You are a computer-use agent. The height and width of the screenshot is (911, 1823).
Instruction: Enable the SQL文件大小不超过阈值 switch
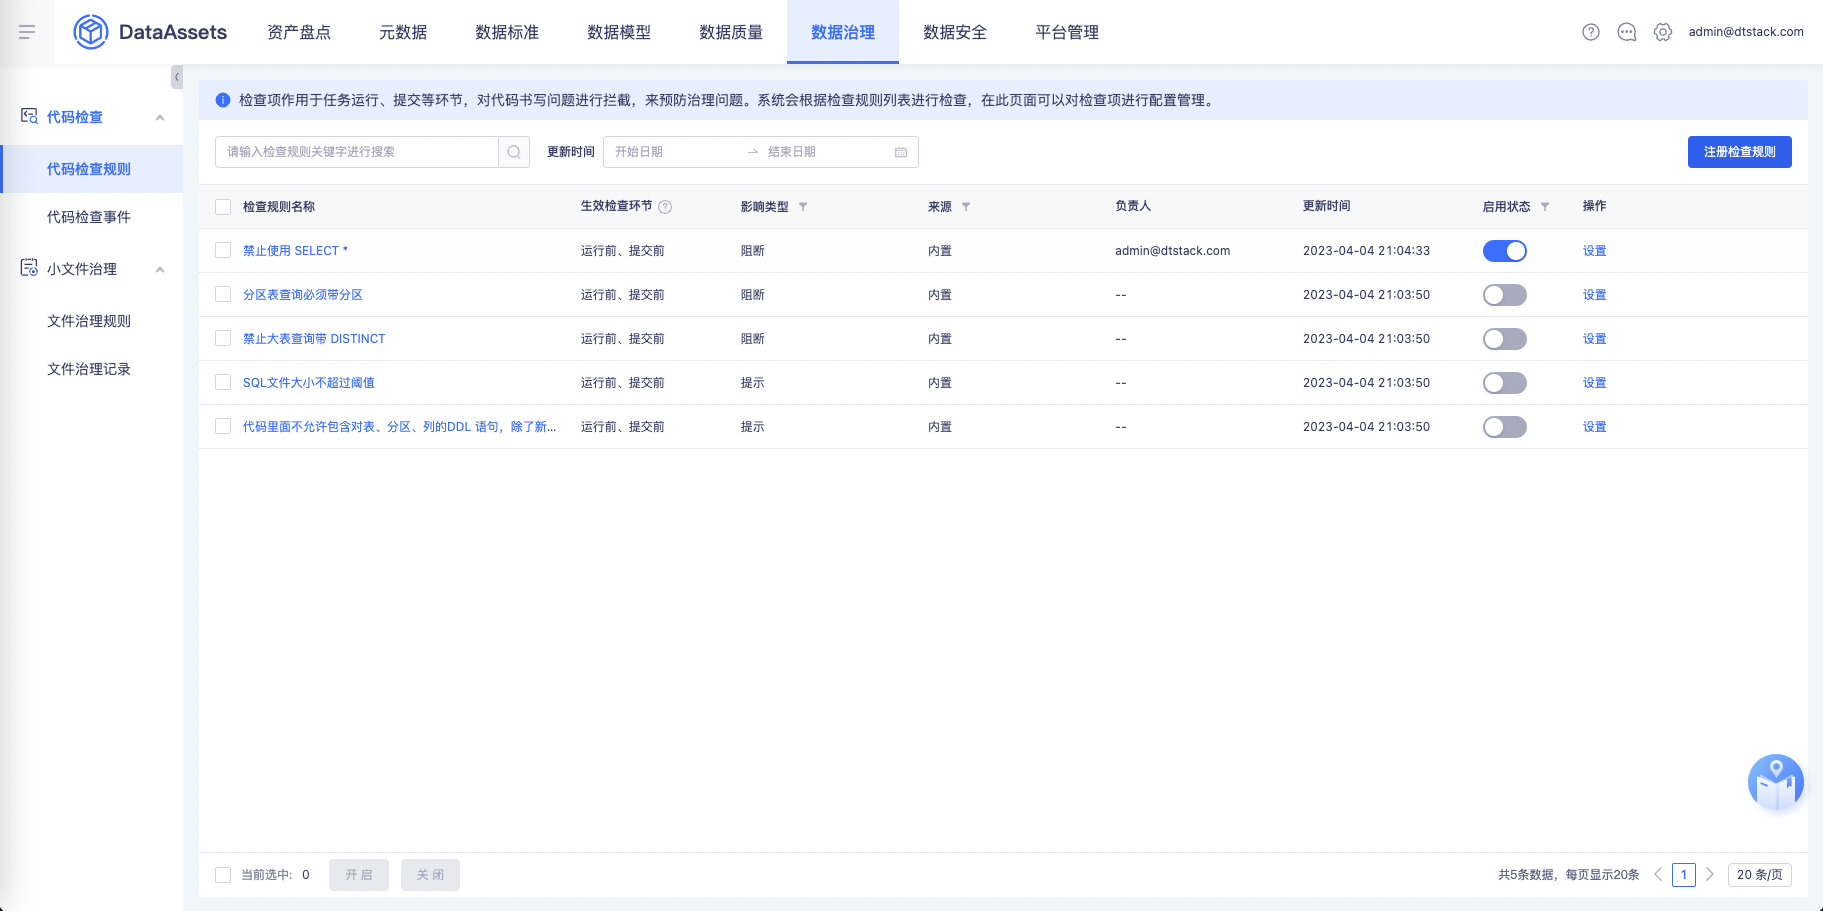(1504, 383)
